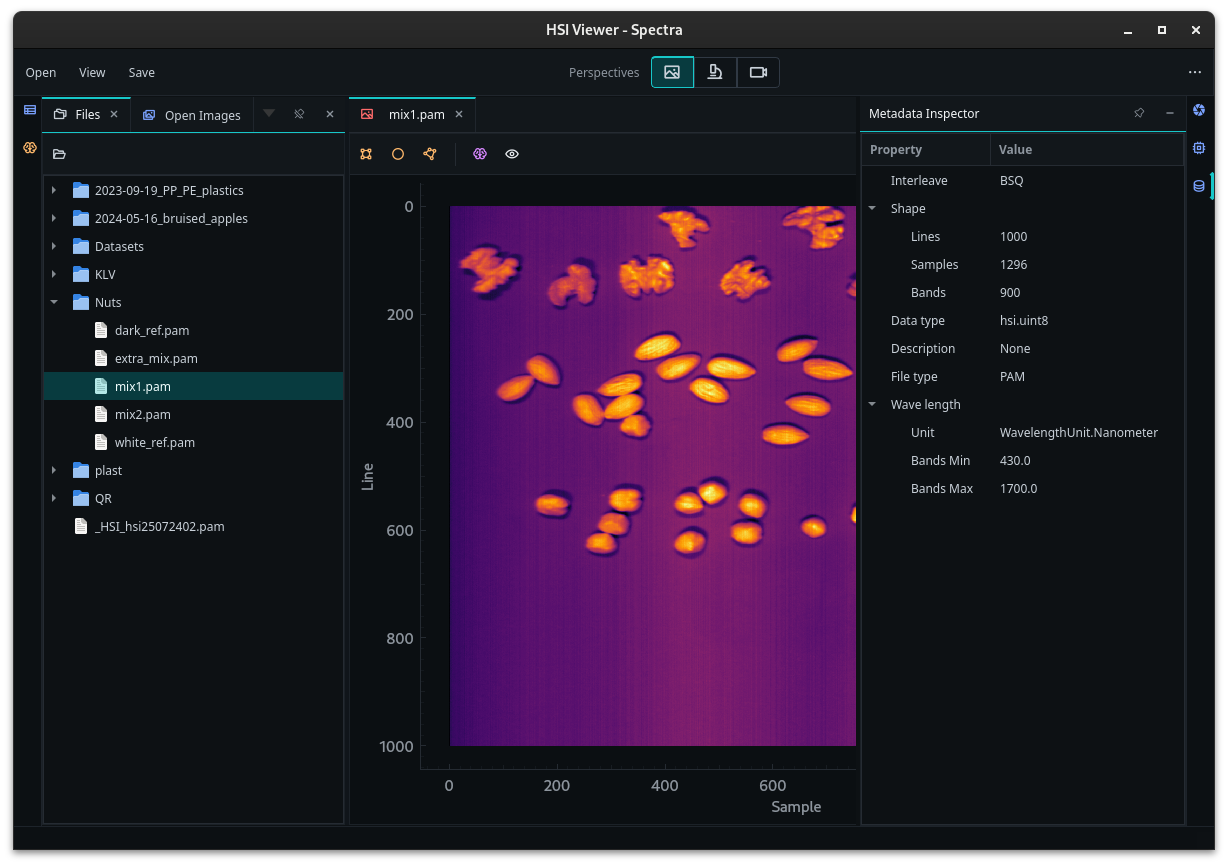Open the View menu
Viewport: 1228px width, 866px height.
[x=92, y=72]
